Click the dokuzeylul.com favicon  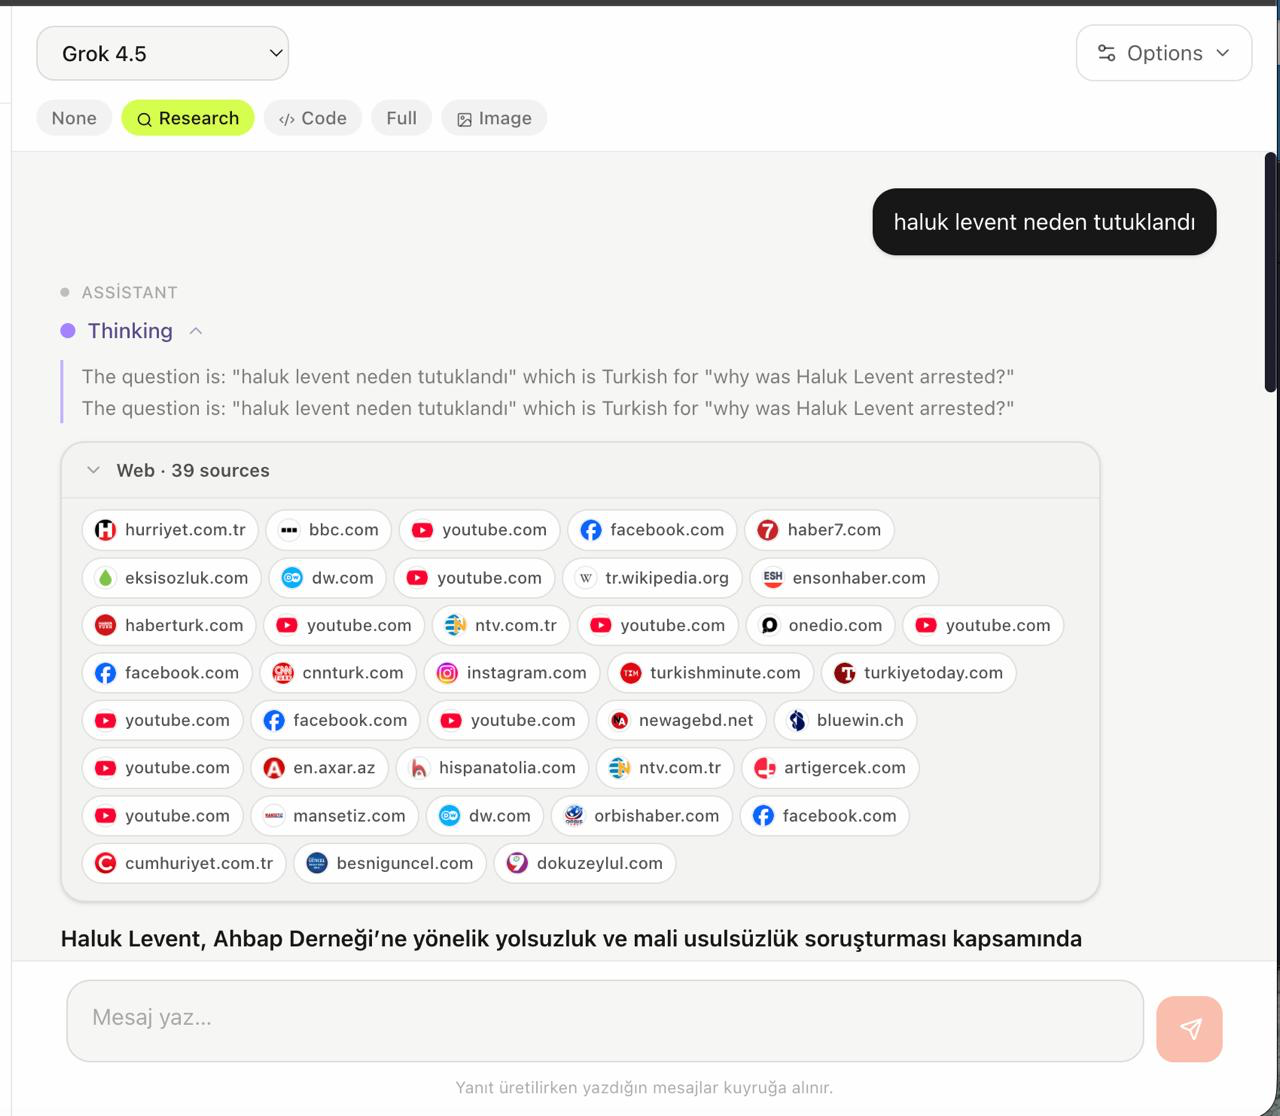pos(517,863)
